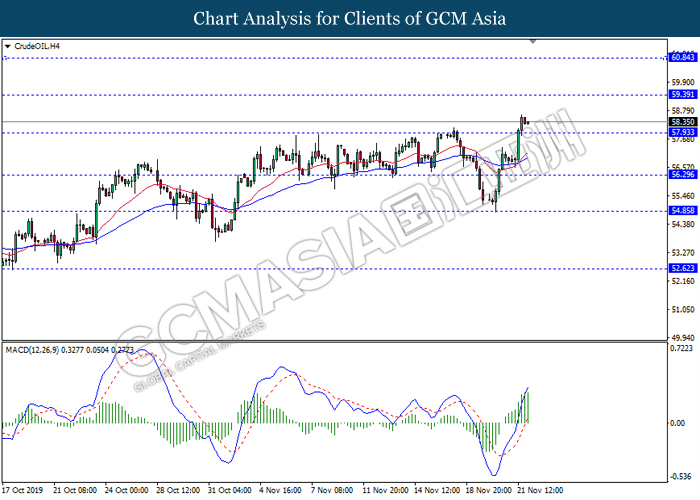This screenshot has width=700, height=500.
Task: Click the dropdown arrow beside CrudeOIL,H4
Action: 8,46
